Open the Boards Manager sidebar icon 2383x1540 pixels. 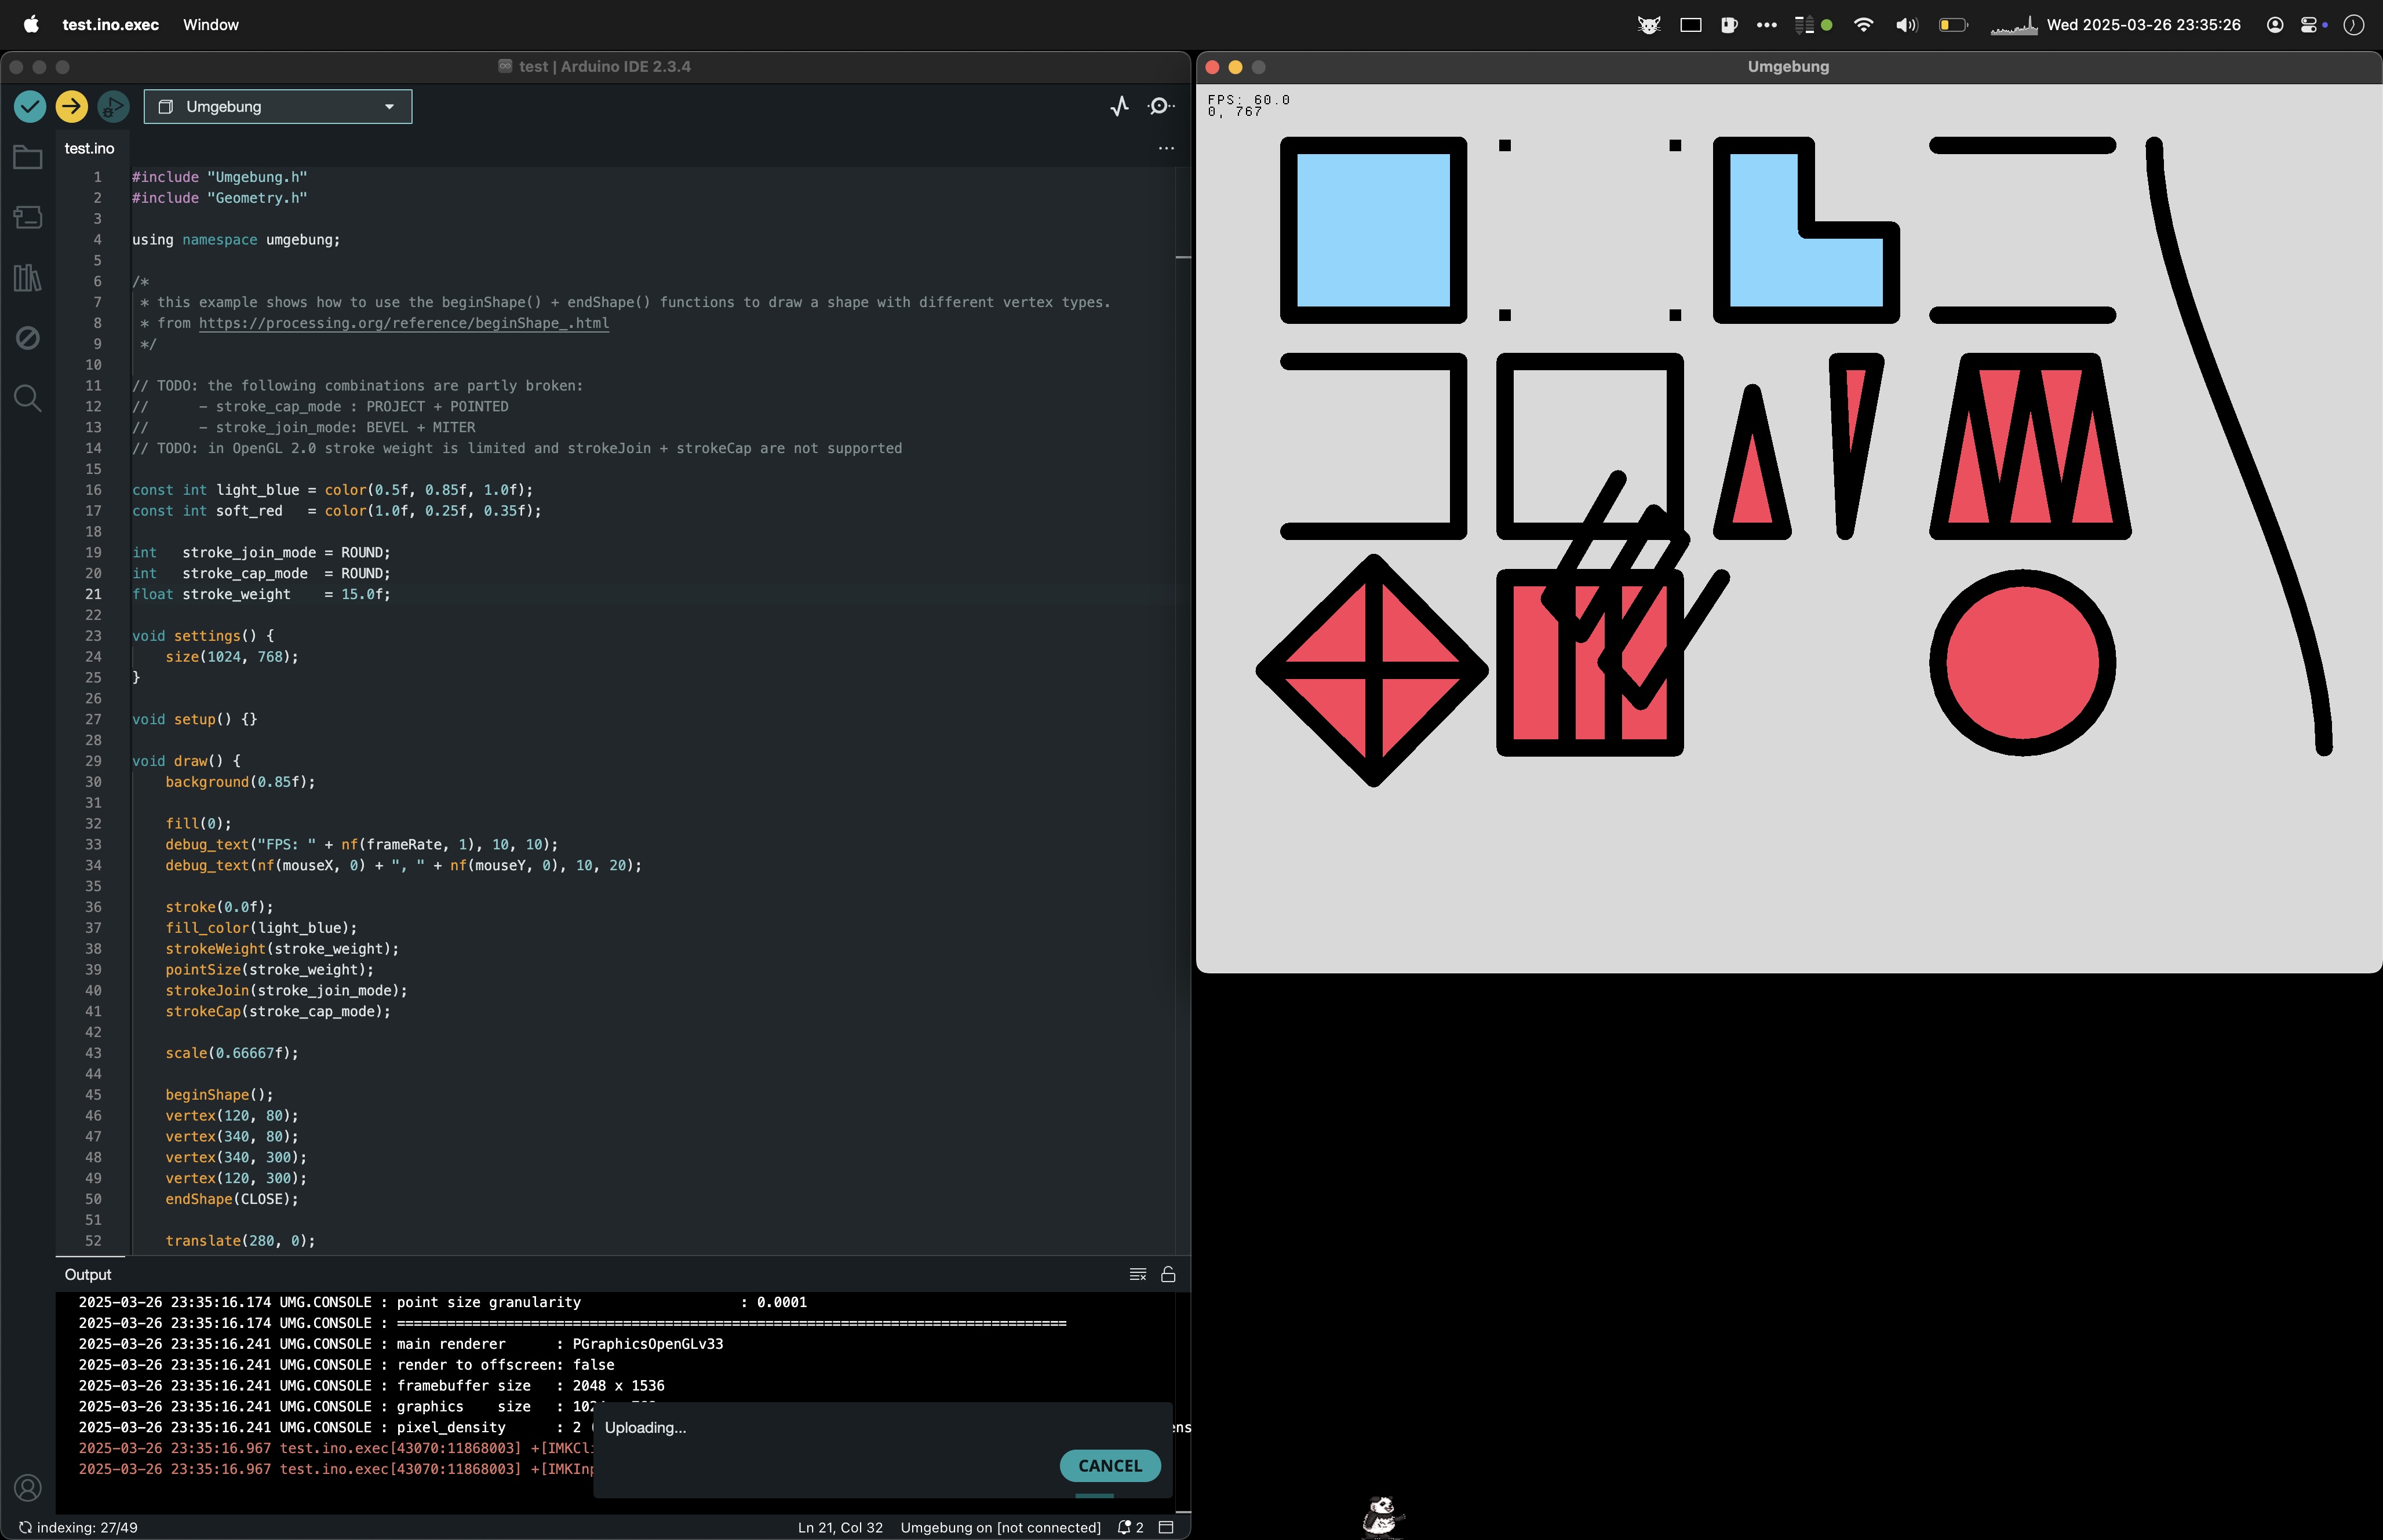point(28,217)
